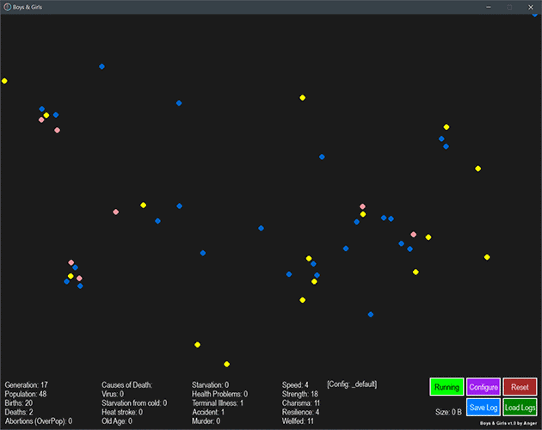Screen dimensions: 542x430
Task: Select the clipped blue dot below the close button
Action: (x=535, y=15)
